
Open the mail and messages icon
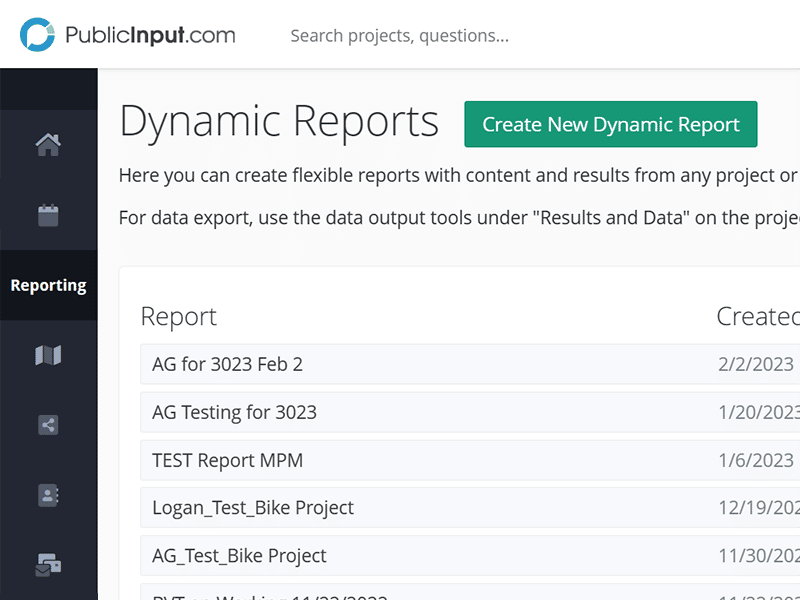(x=48, y=565)
